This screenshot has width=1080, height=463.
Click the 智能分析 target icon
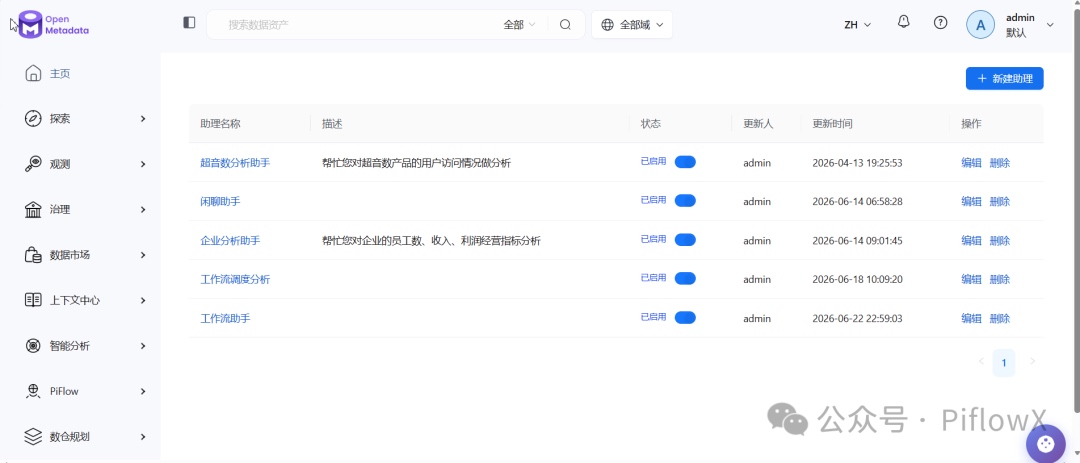pos(33,346)
